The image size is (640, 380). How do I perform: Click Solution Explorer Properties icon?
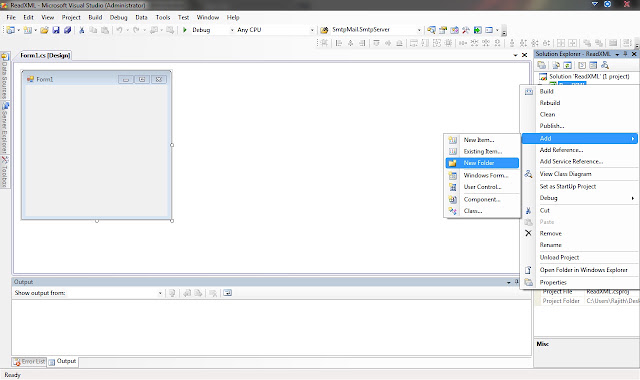click(542, 65)
